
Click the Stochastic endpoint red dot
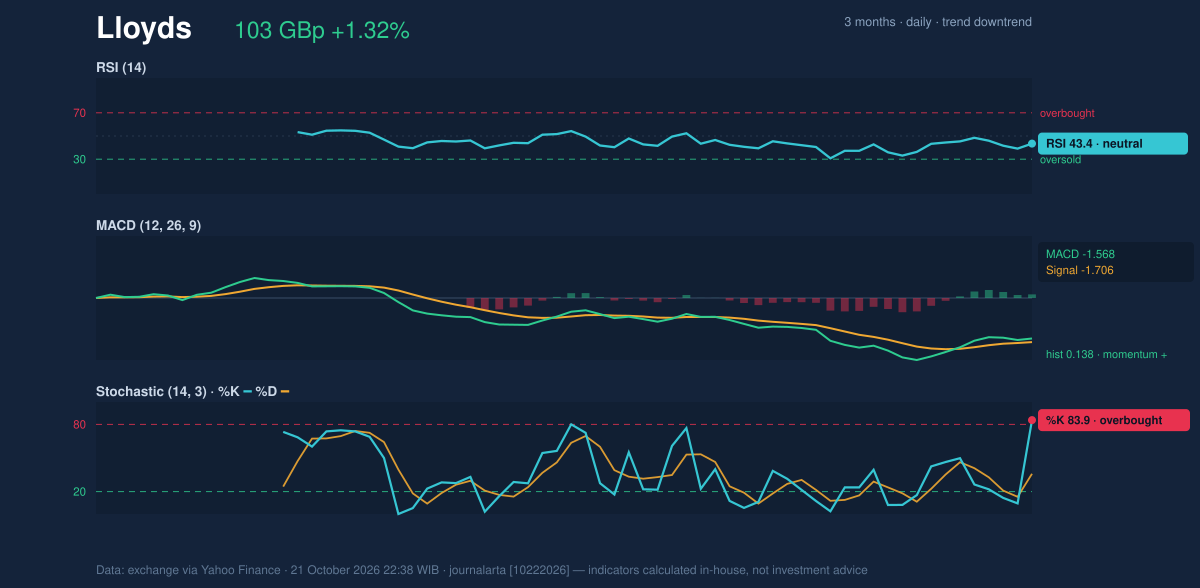tap(1032, 420)
